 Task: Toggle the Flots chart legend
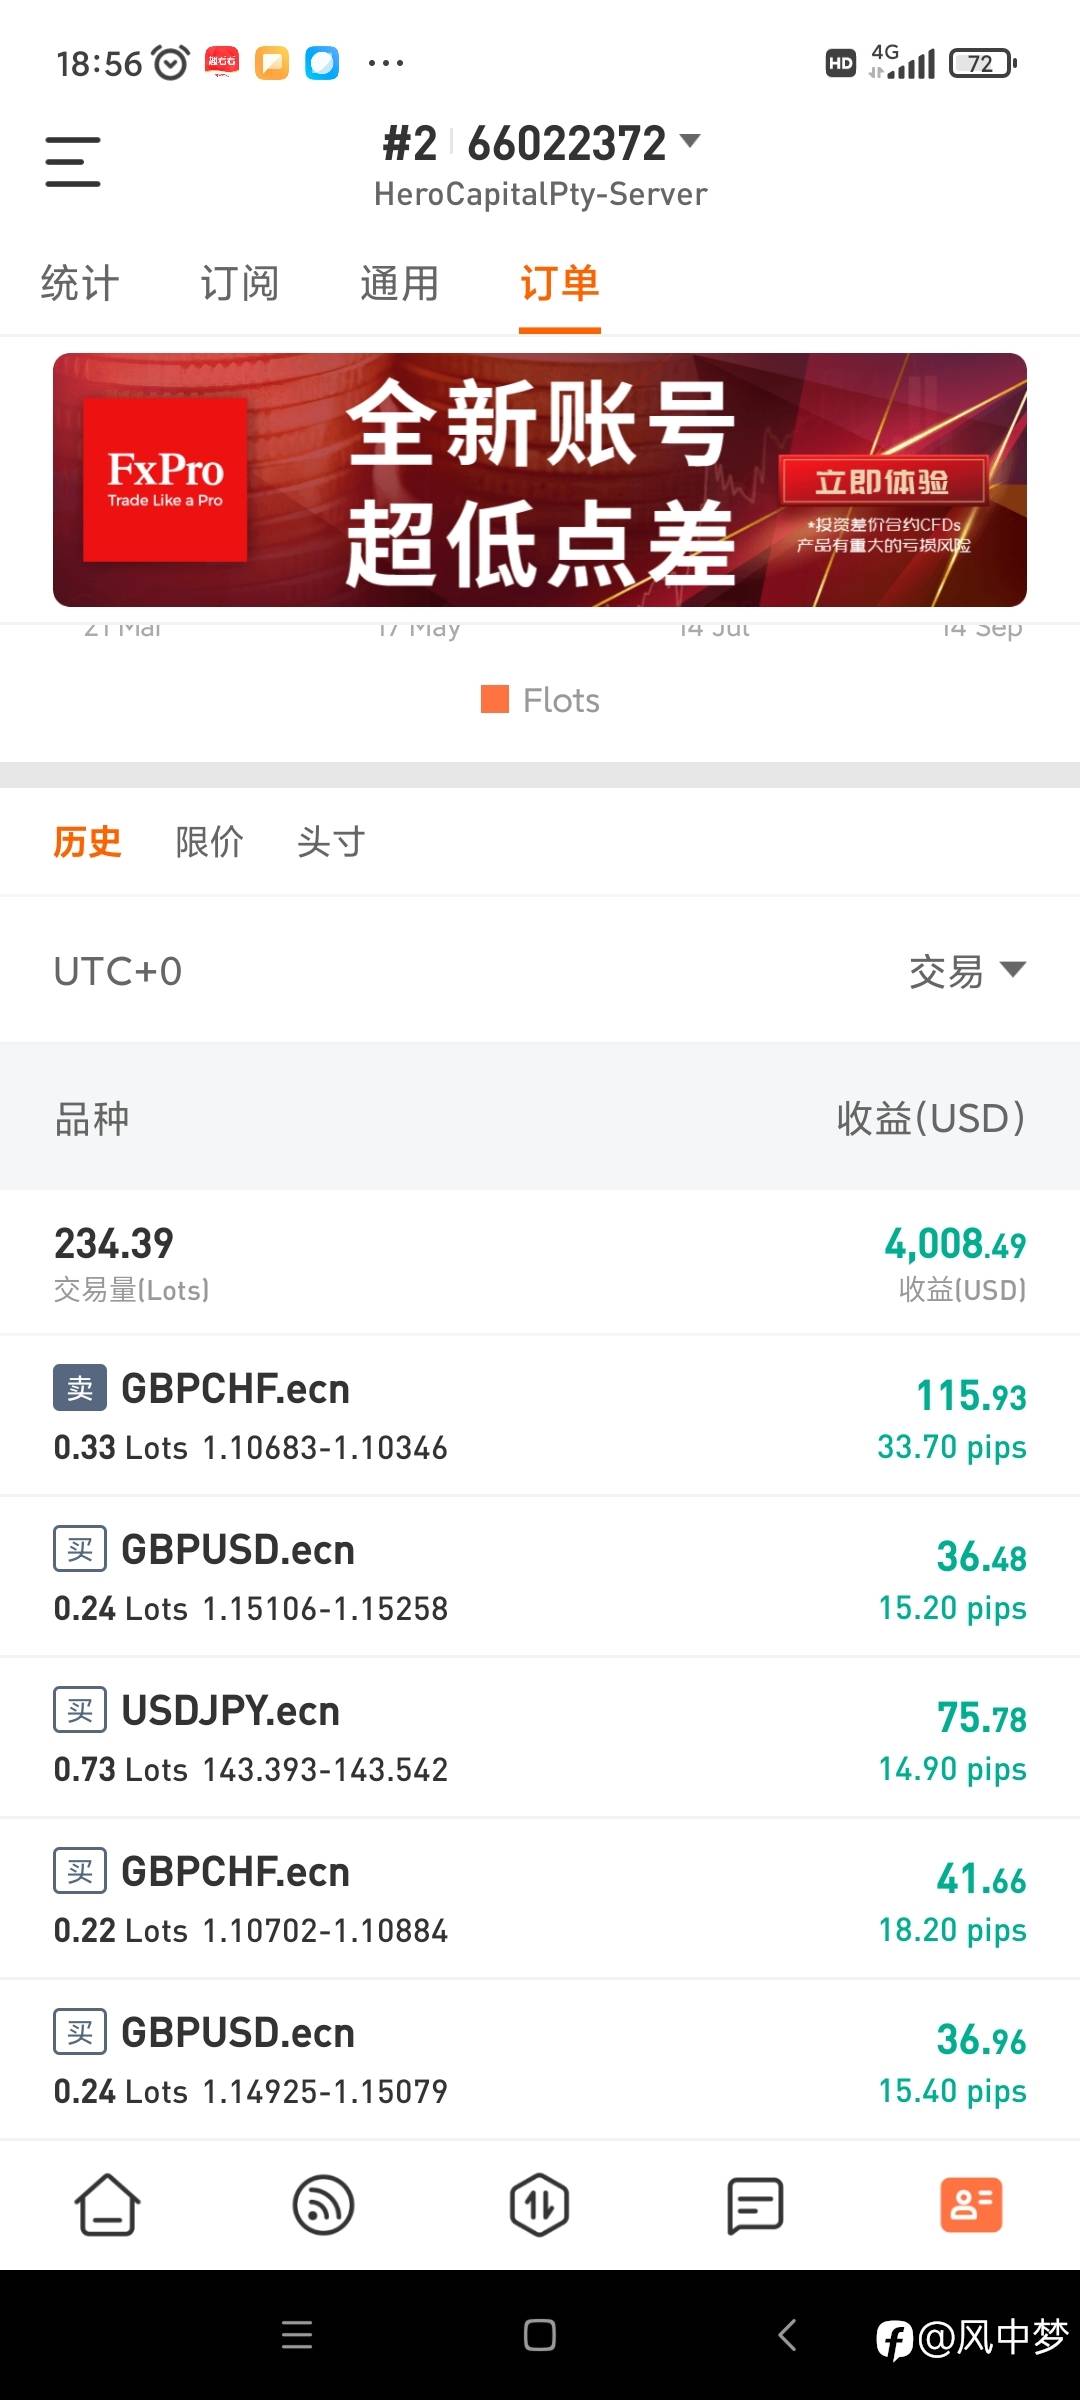[540, 700]
